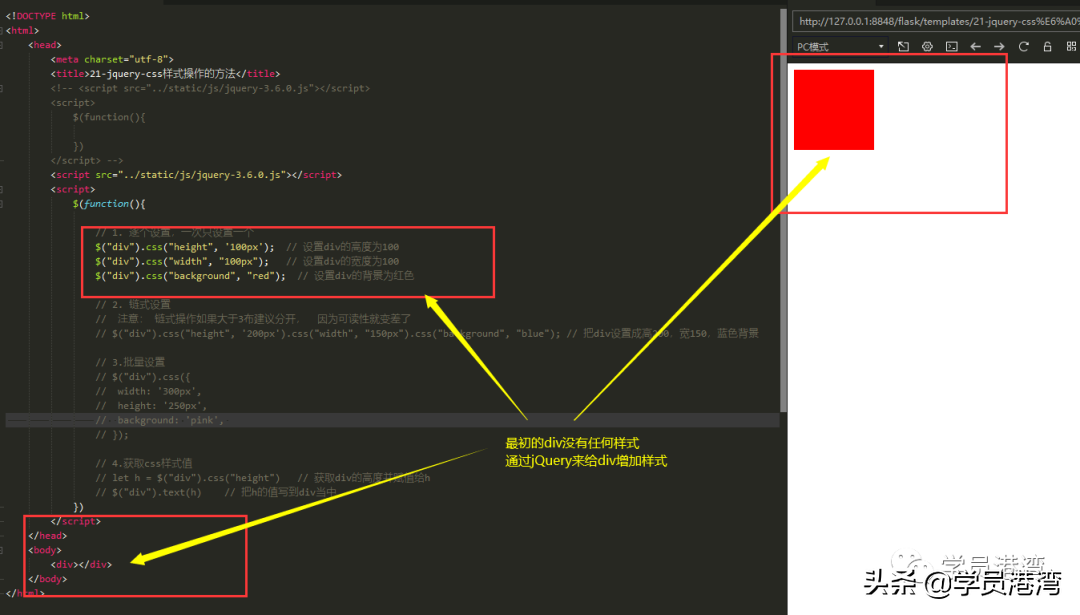Screen dimensions: 1080x615
Task: Click the editor vertical scrollbar
Action: [783, 210]
